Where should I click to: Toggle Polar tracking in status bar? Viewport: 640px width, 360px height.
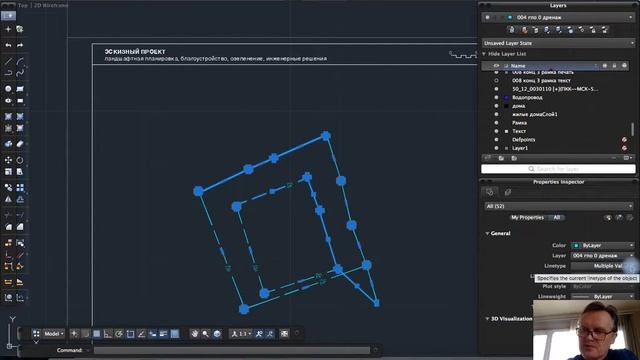pyautogui.click(x=119, y=334)
